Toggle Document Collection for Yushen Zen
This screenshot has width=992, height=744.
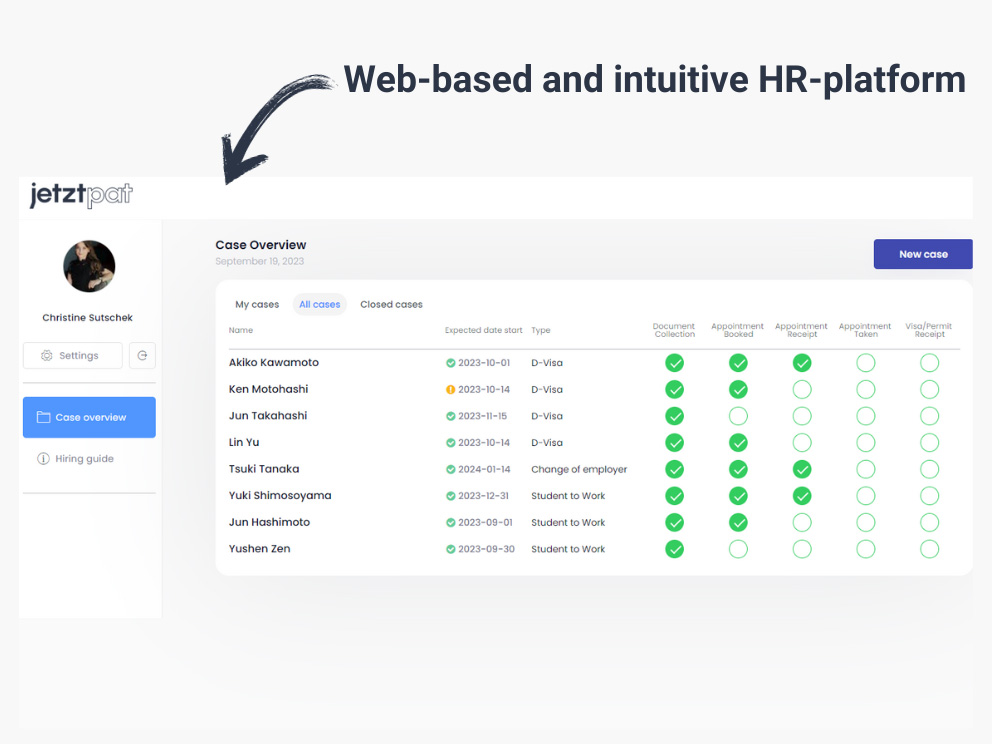point(674,549)
